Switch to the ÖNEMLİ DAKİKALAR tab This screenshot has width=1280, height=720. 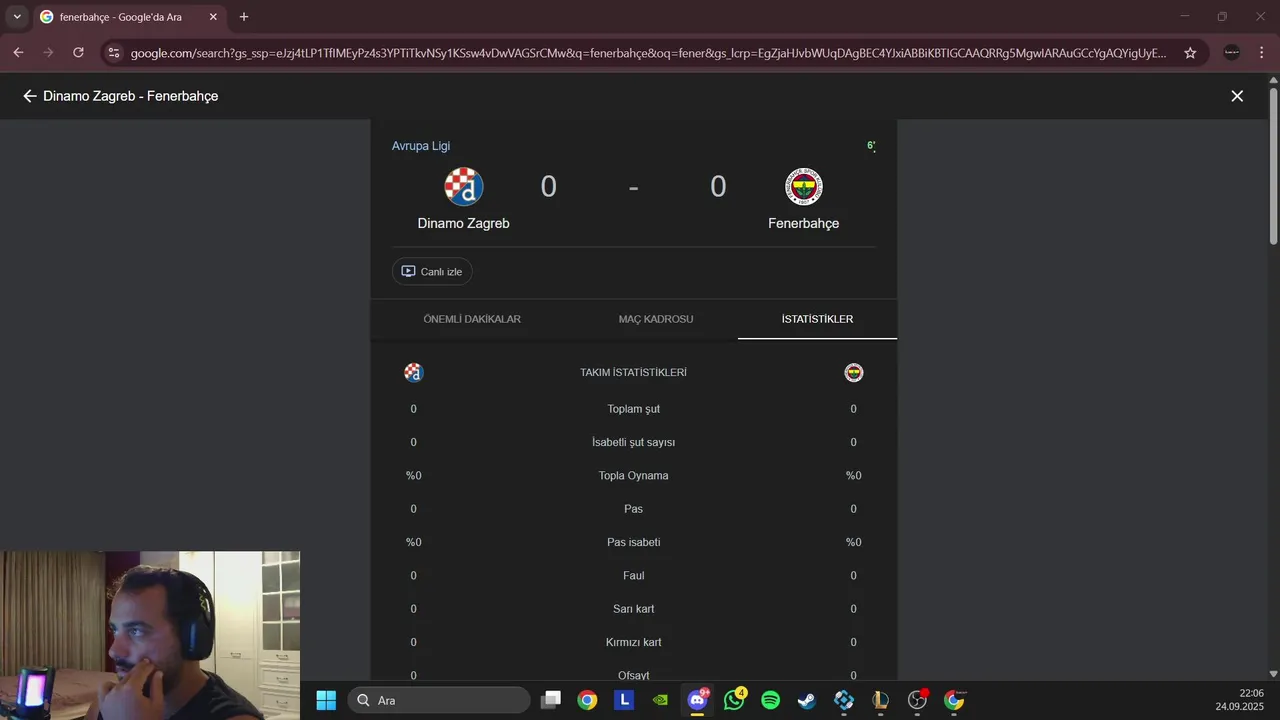tap(472, 319)
